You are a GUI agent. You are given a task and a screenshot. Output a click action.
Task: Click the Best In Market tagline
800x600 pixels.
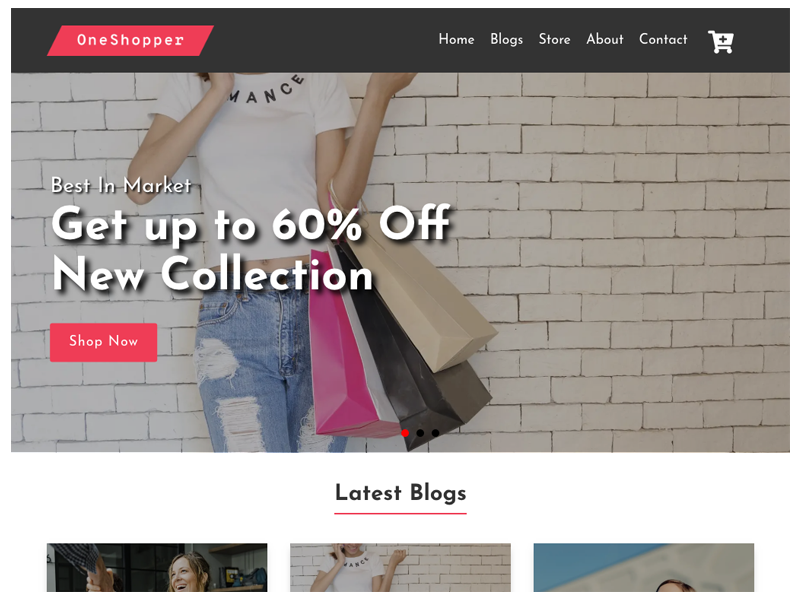point(121,185)
